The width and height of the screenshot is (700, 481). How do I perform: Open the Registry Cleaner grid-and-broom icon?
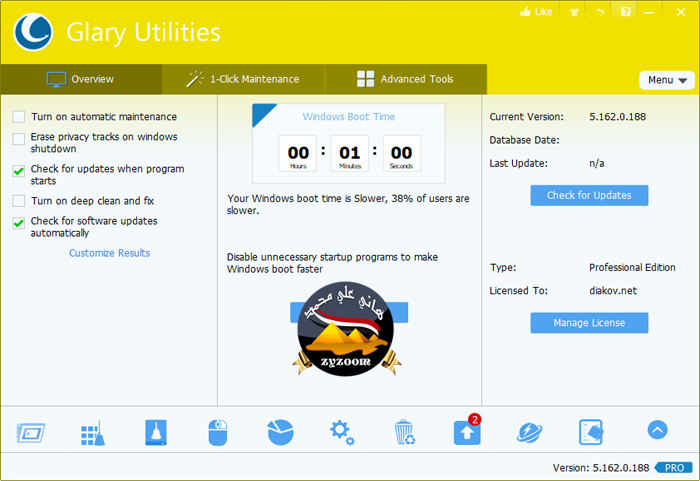click(93, 433)
